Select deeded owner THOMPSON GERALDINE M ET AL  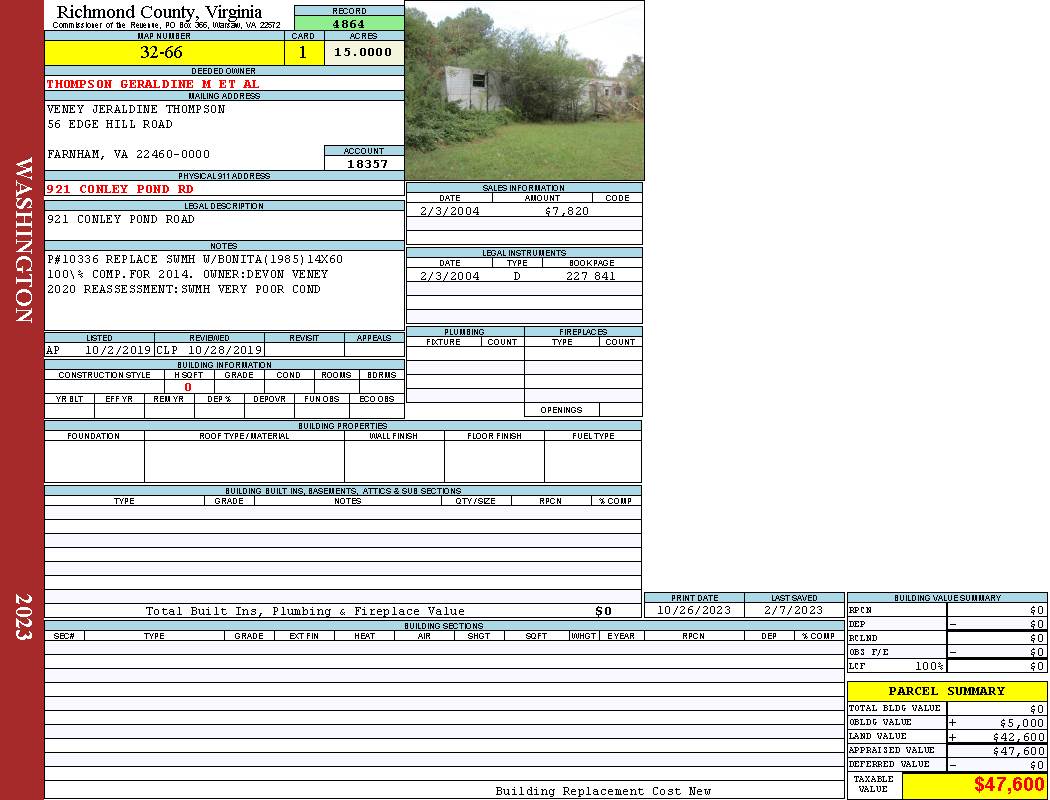153,84
